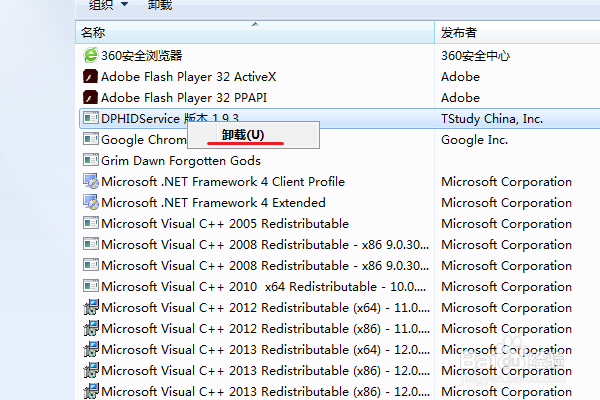Click the Visual C++ 2012 (x86) installer icon

[91, 328]
